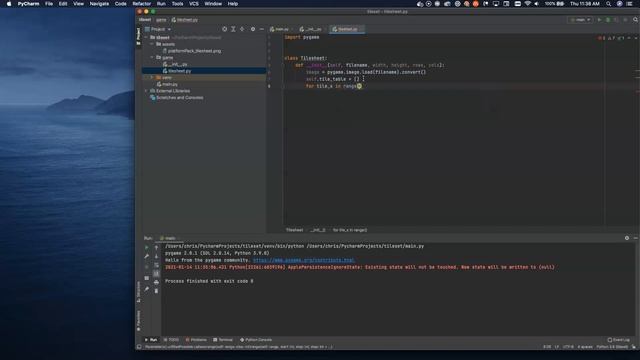Click line and column indicator in status bar
The height and width of the screenshot is (360, 640).
click(x=547, y=347)
